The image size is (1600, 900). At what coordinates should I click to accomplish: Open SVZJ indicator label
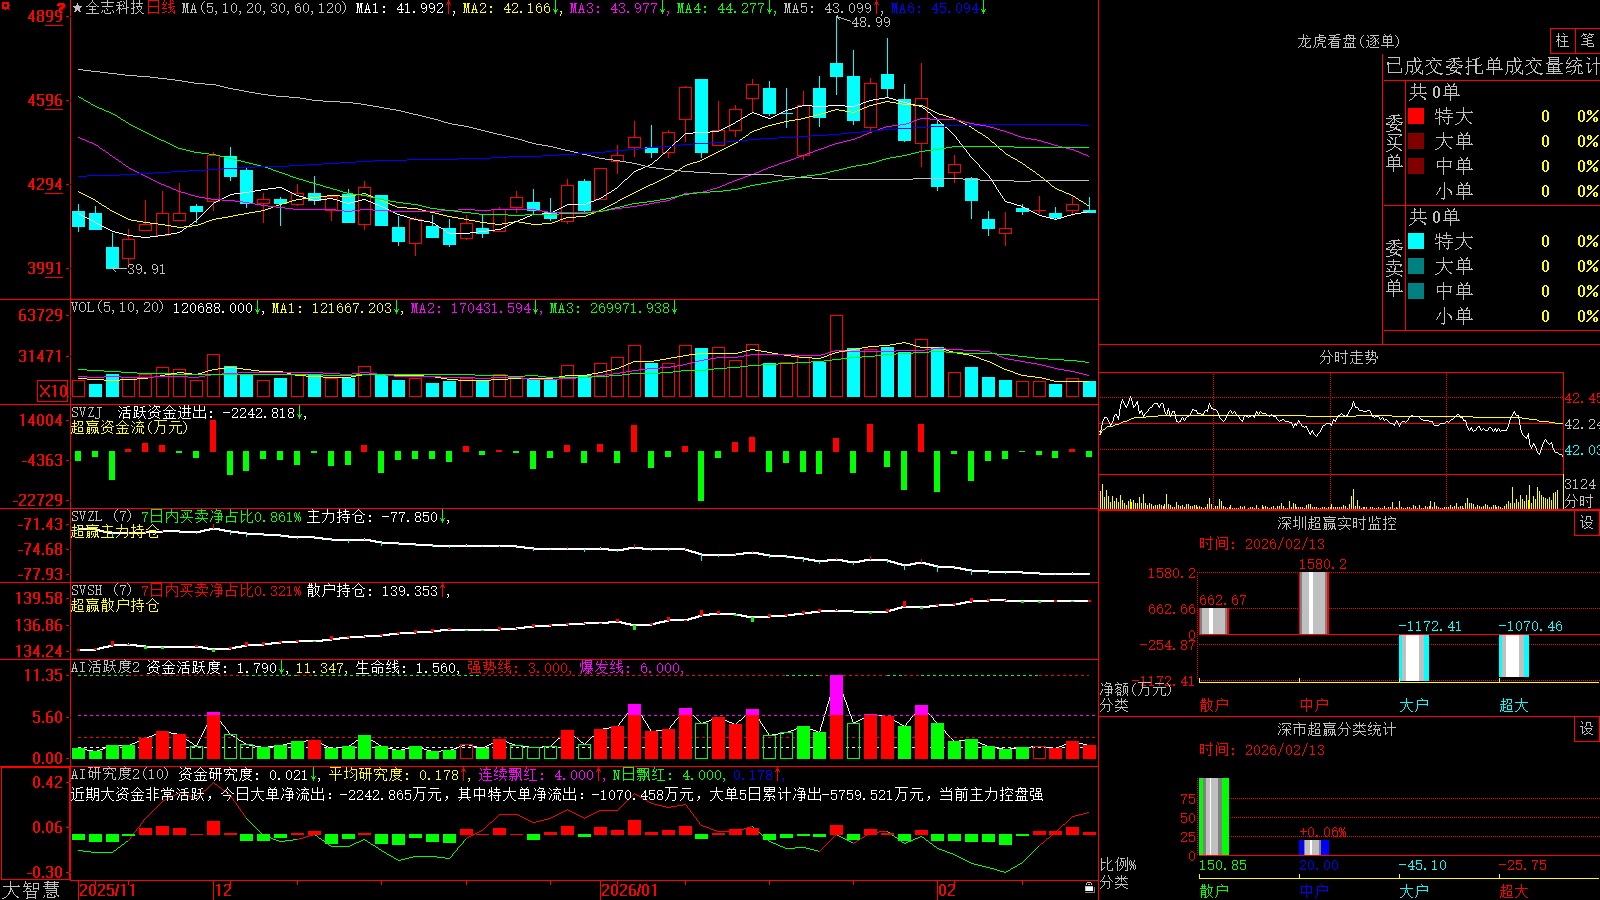coord(86,412)
